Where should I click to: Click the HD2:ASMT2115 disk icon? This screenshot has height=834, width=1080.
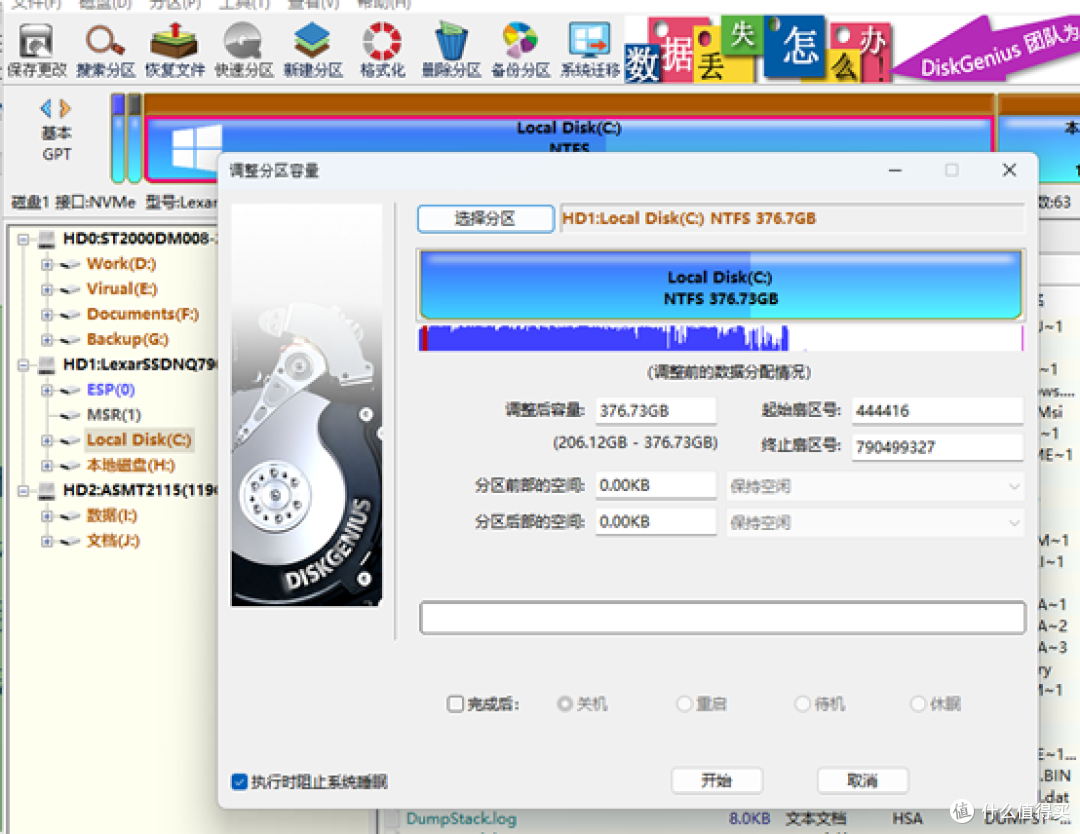pyautogui.click(x=46, y=491)
